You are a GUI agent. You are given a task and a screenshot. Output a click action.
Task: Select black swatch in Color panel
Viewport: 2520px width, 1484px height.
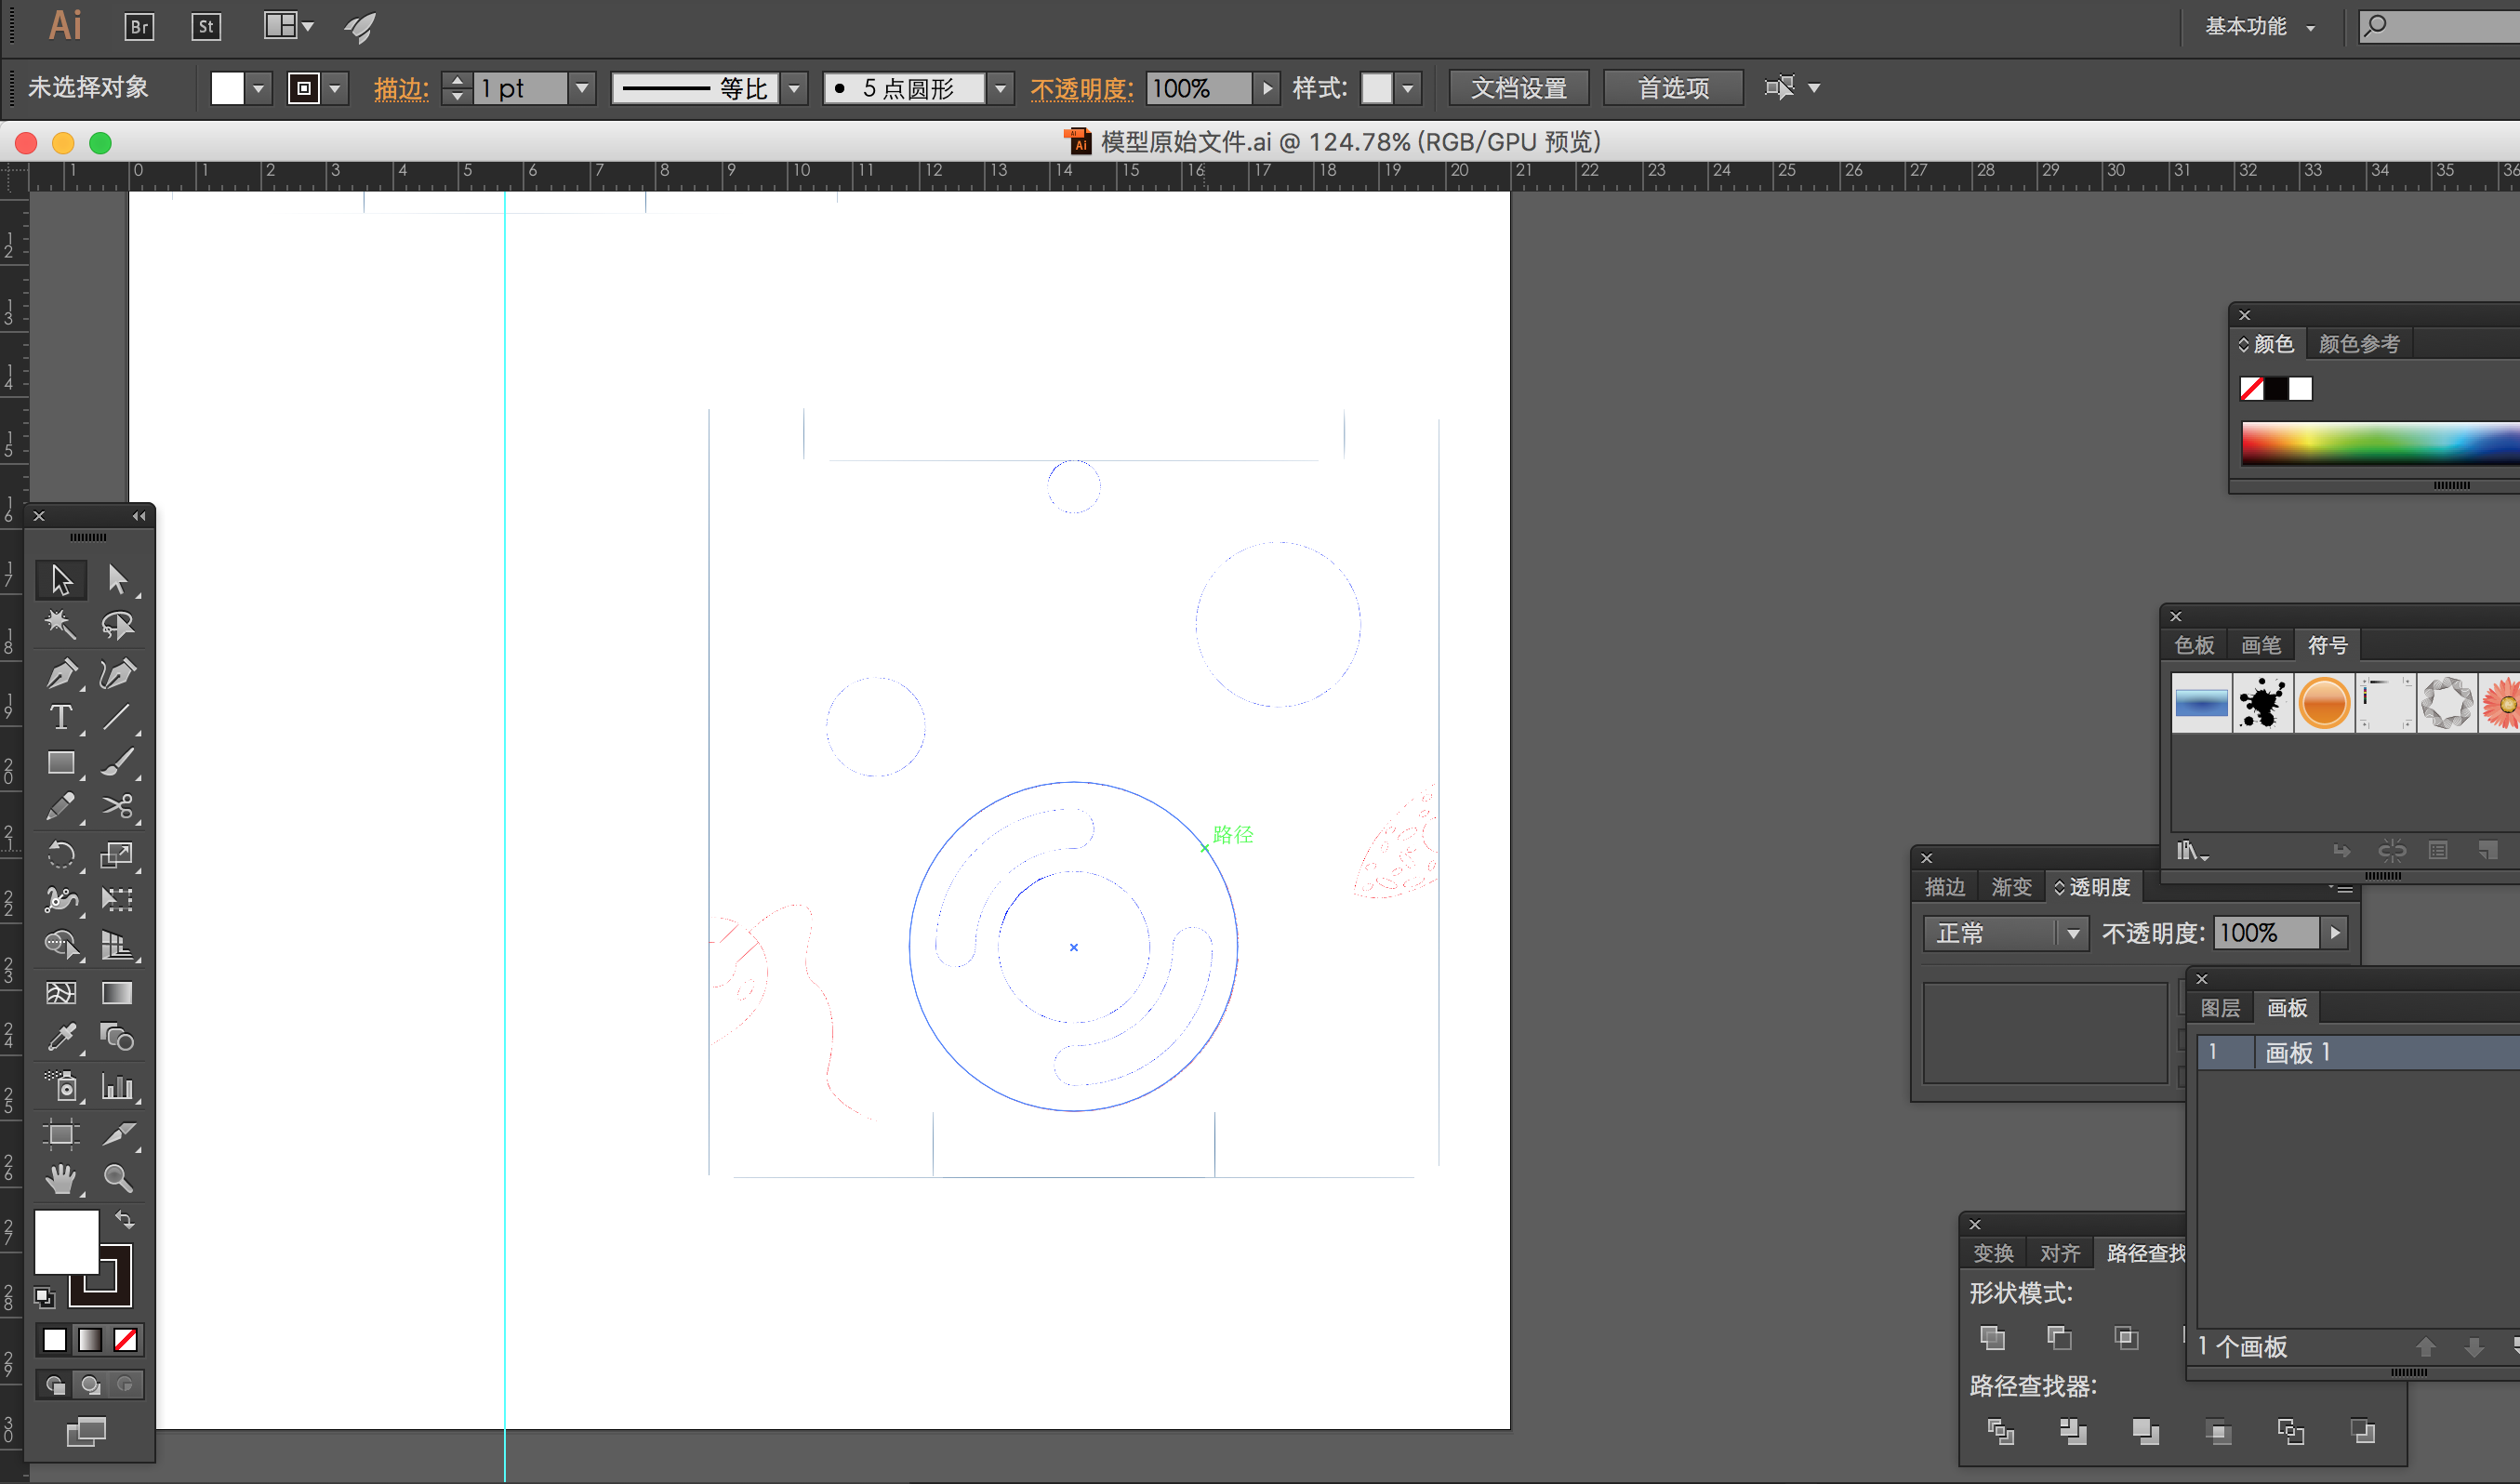click(x=2276, y=388)
